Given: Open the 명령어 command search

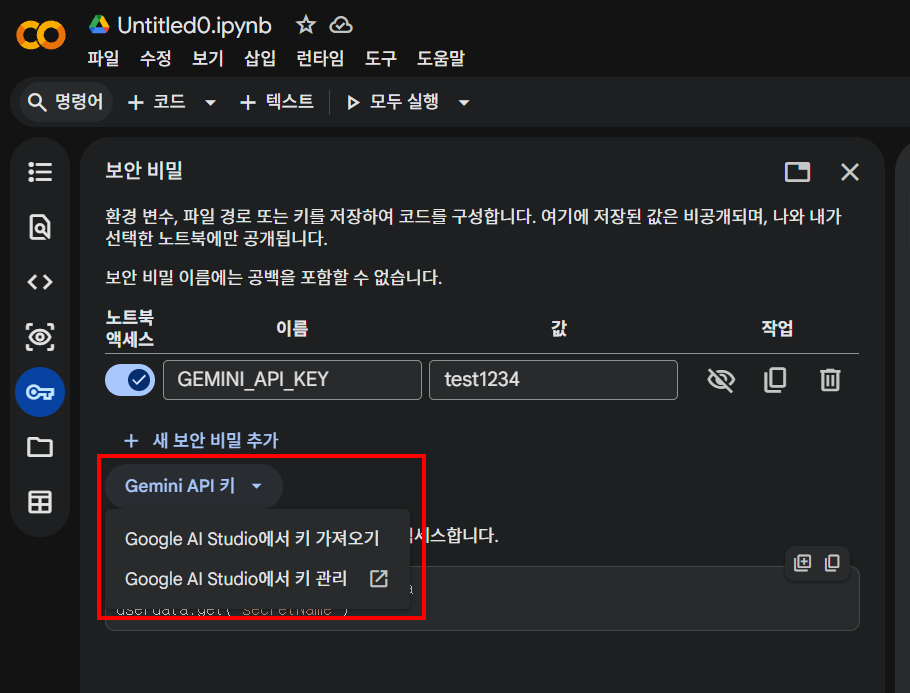Looking at the screenshot, I should (x=66, y=102).
